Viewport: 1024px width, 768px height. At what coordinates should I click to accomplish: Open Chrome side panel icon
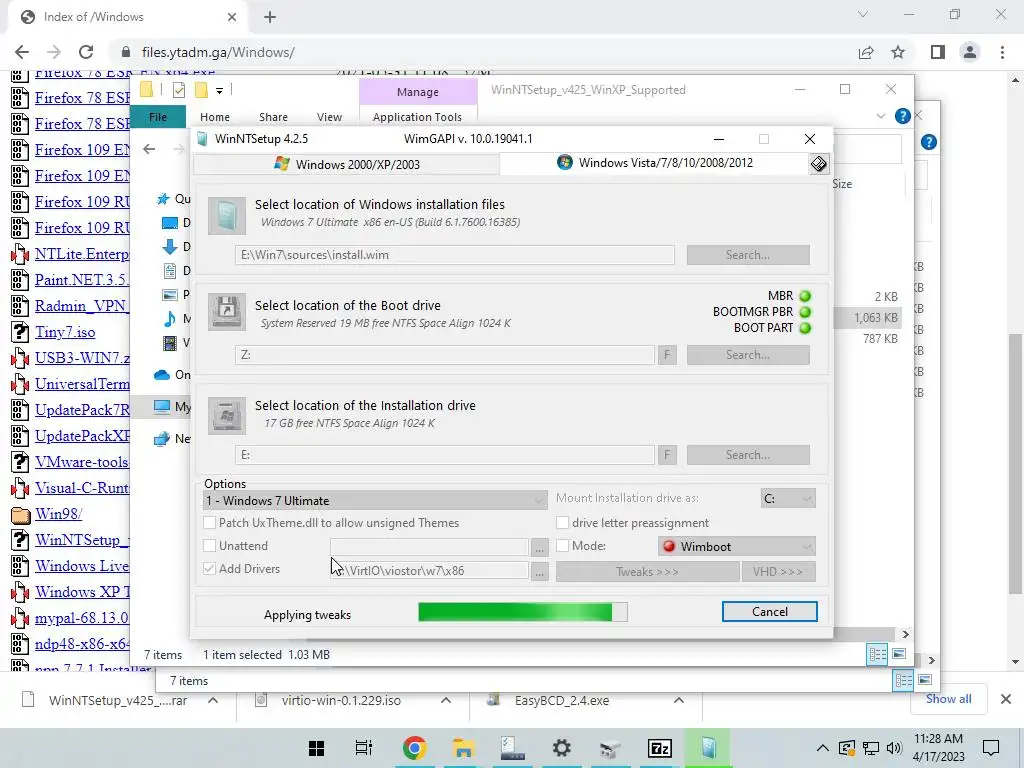pyautogui.click(x=937, y=52)
